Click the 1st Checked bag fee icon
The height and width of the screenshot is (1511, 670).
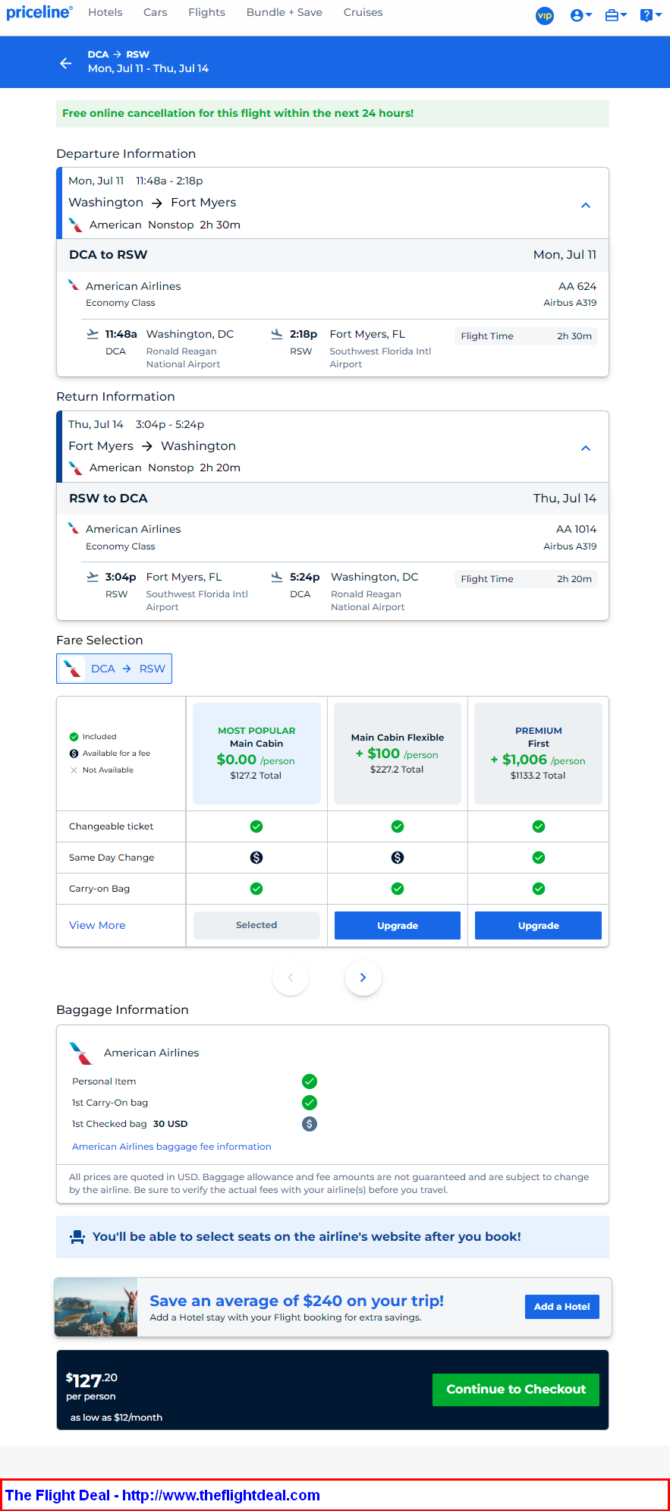[x=309, y=1124]
